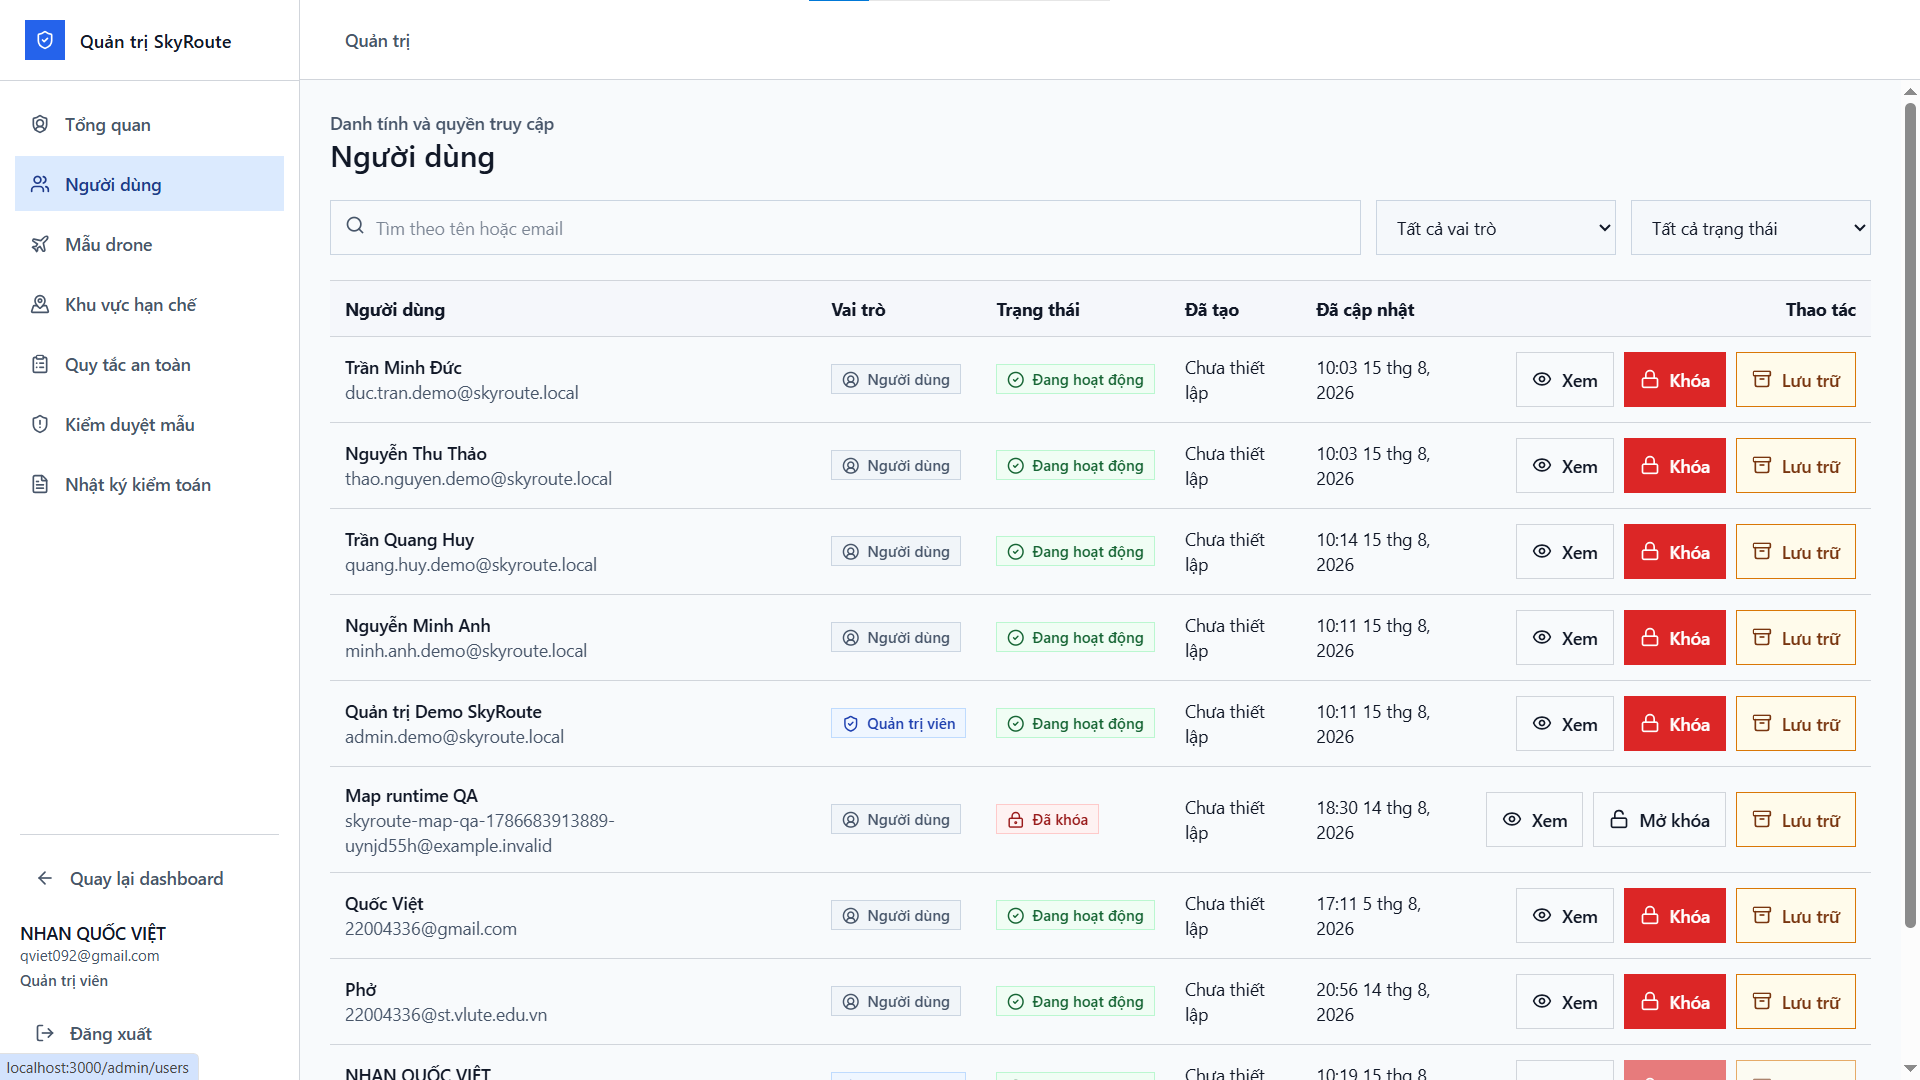Navigate to Kiểm duyệt mẫu
The width and height of the screenshot is (1920, 1080).
coord(149,424)
